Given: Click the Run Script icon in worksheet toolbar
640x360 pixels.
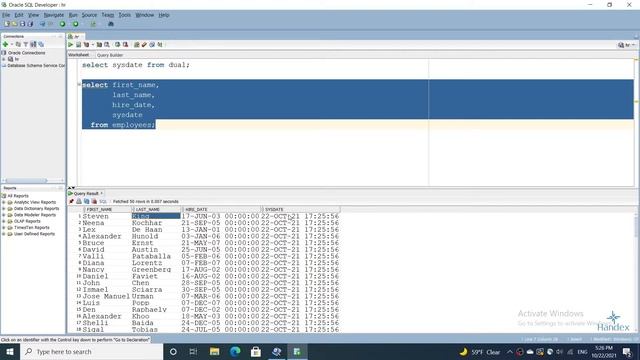Looking at the screenshot, I should click(x=78, y=44).
